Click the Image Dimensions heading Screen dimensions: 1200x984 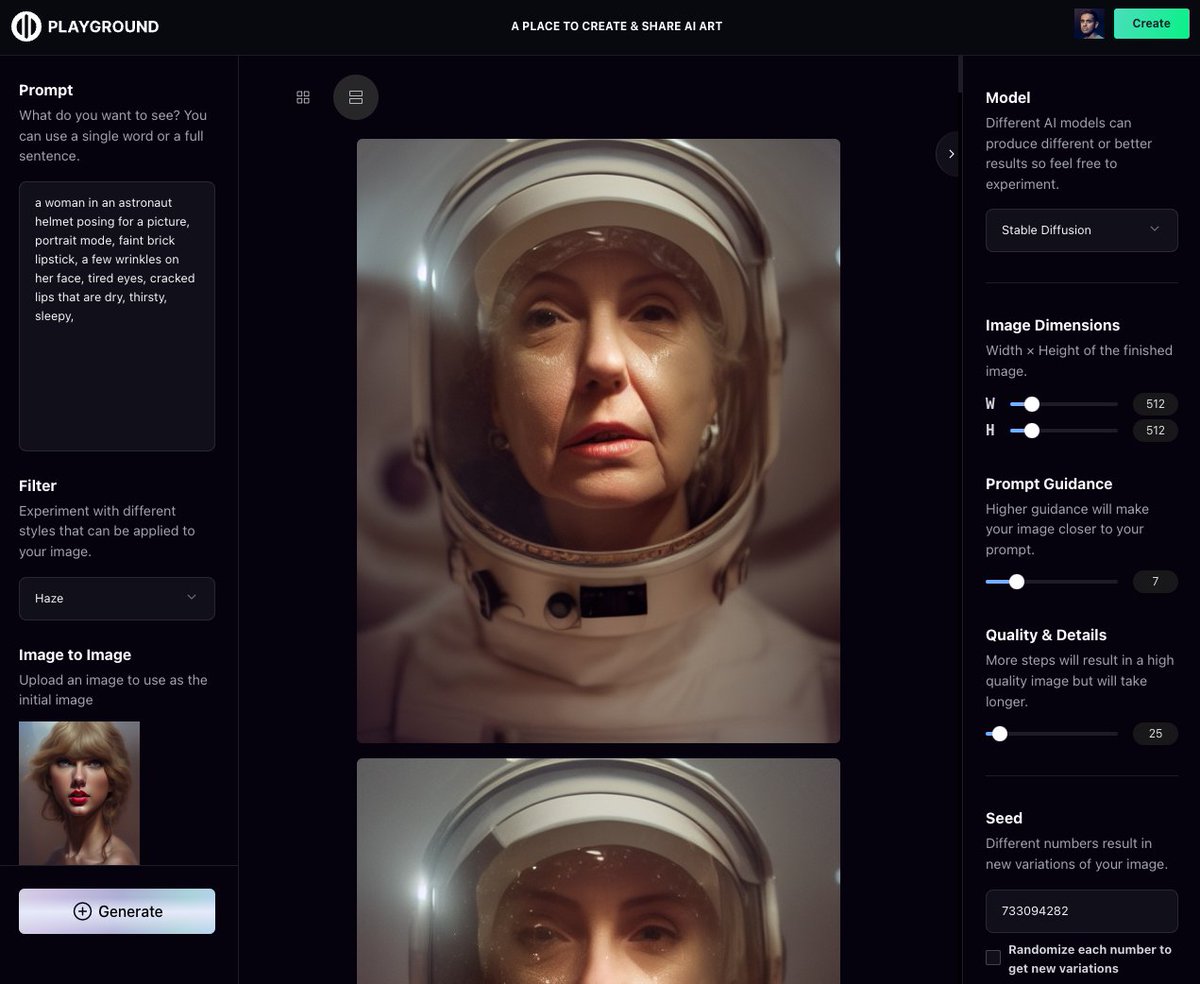click(x=1053, y=325)
